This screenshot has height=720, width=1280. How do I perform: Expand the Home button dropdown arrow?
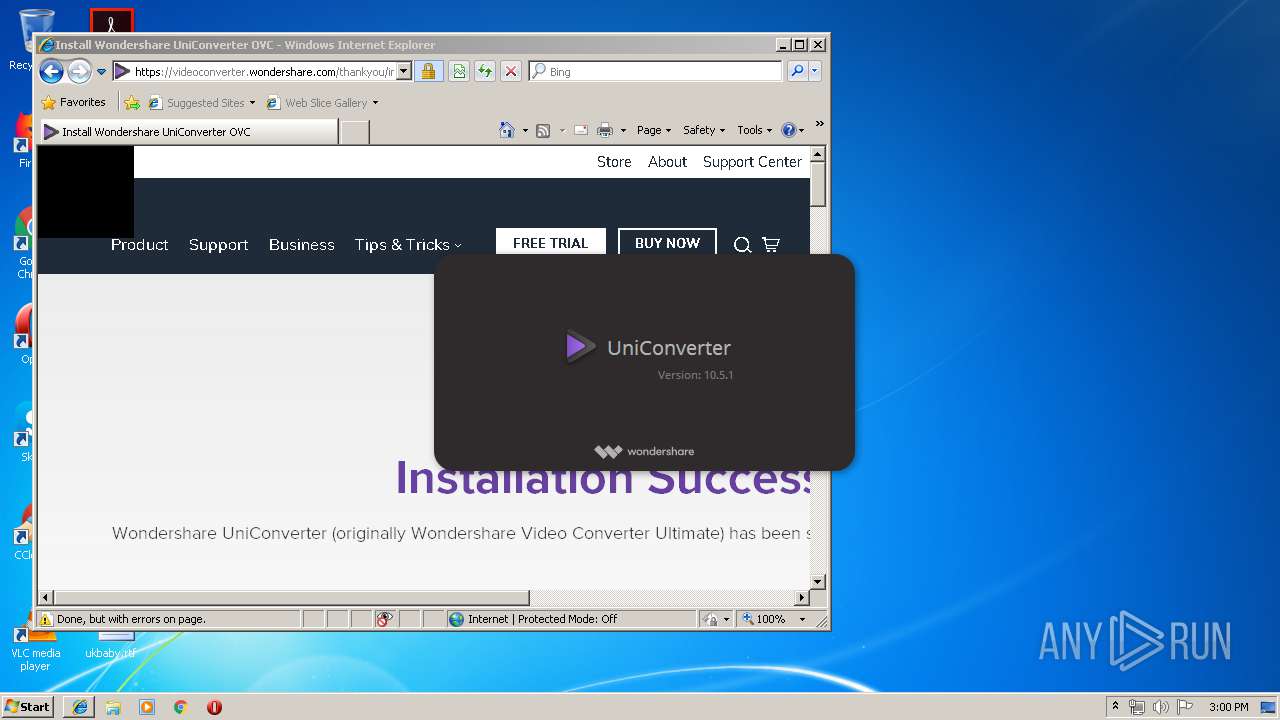click(x=525, y=130)
